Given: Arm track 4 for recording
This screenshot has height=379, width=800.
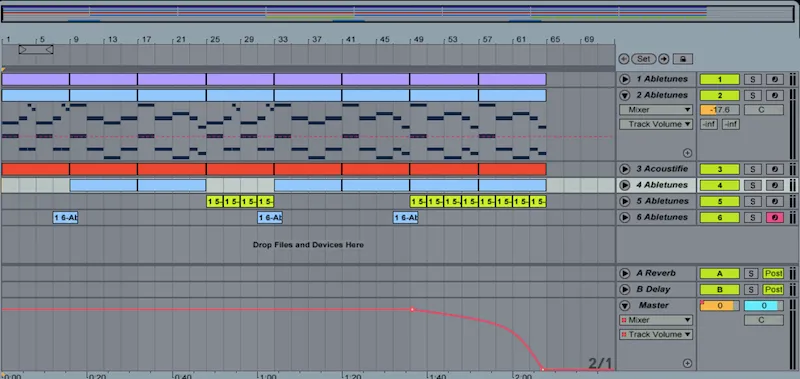Looking at the screenshot, I should [774, 186].
